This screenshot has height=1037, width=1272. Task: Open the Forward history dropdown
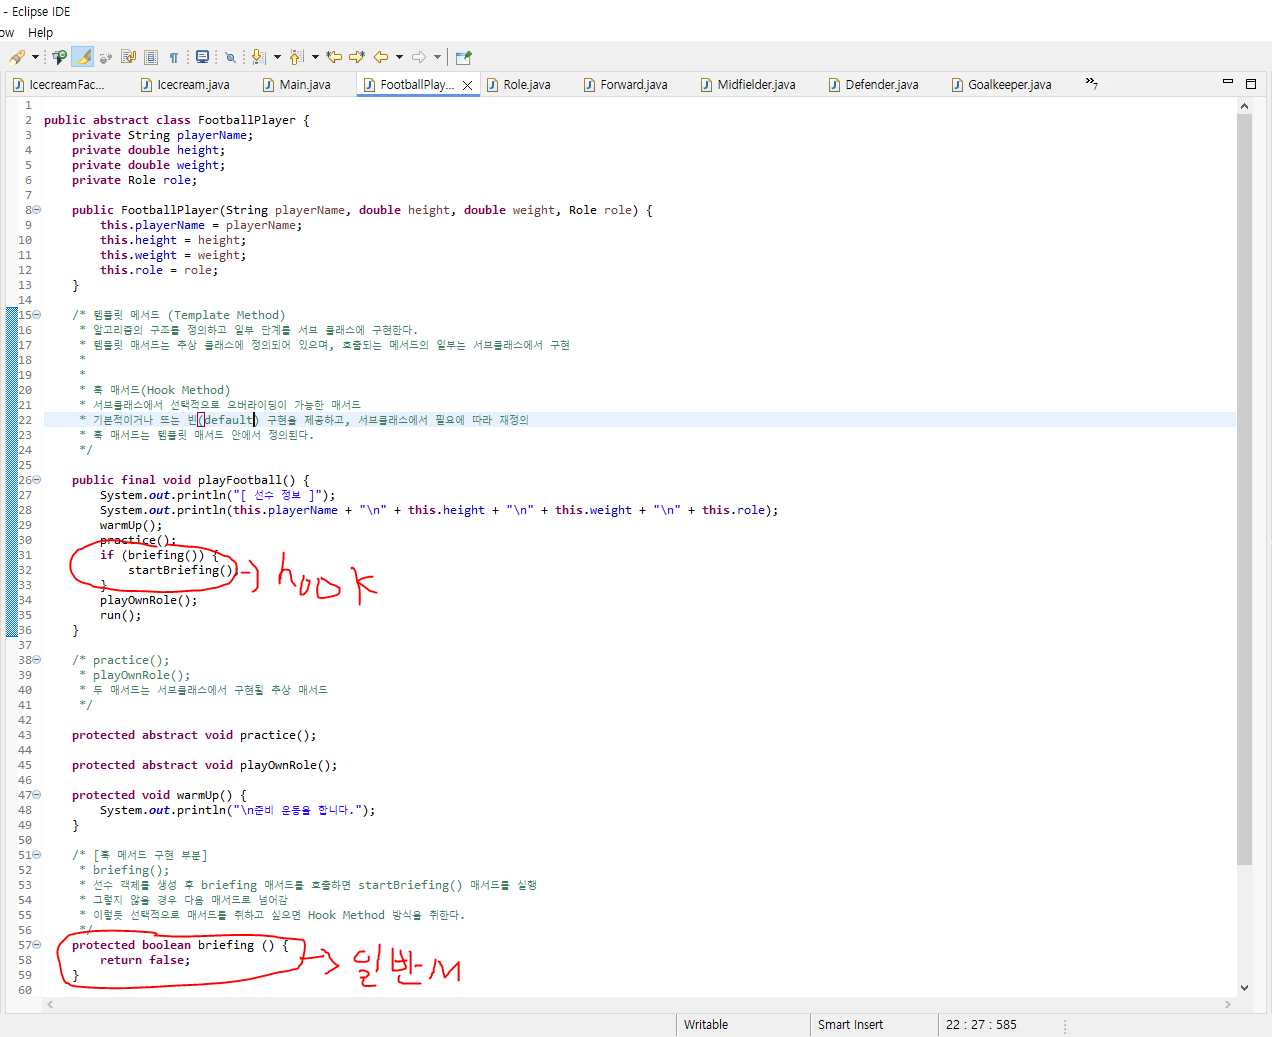click(437, 57)
